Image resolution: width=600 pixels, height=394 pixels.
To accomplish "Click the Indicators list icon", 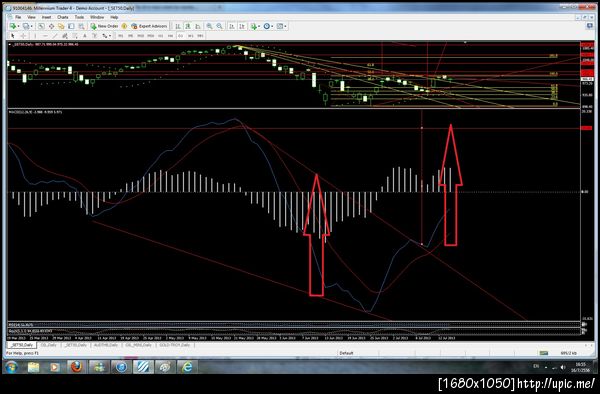I will pyautogui.click(x=254, y=26).
